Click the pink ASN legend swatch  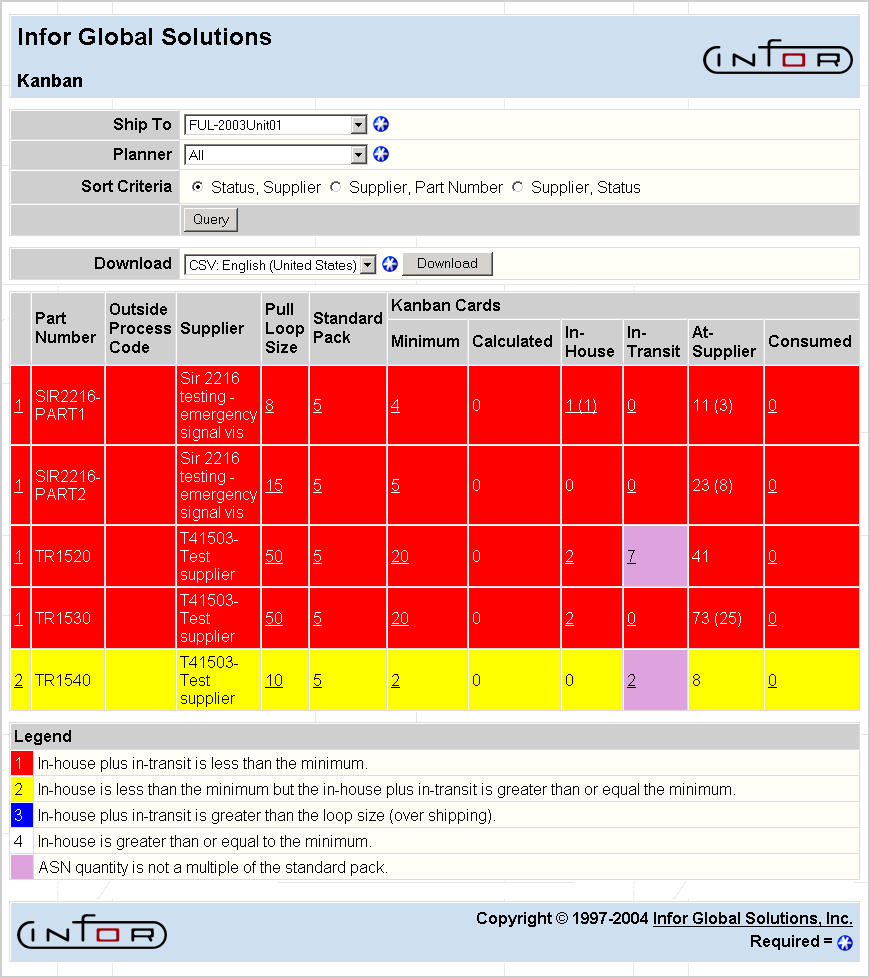point(22,868)
